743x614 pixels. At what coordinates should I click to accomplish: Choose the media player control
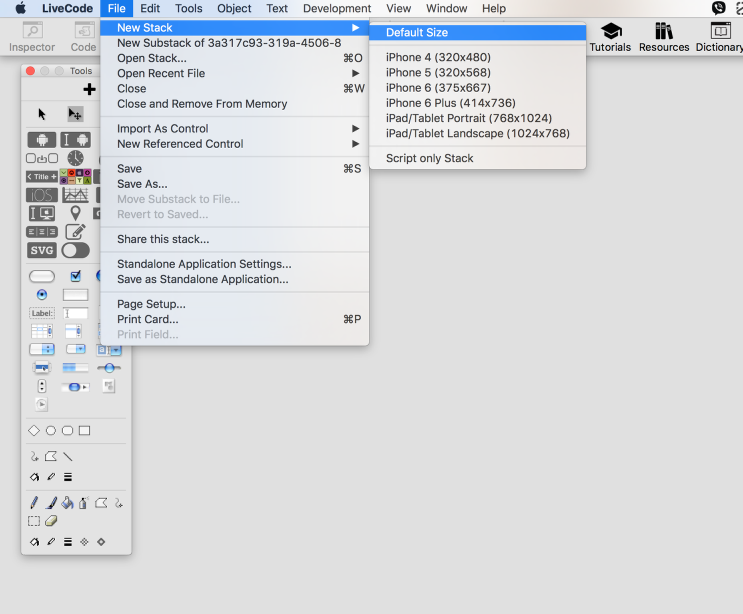(42, 404)
